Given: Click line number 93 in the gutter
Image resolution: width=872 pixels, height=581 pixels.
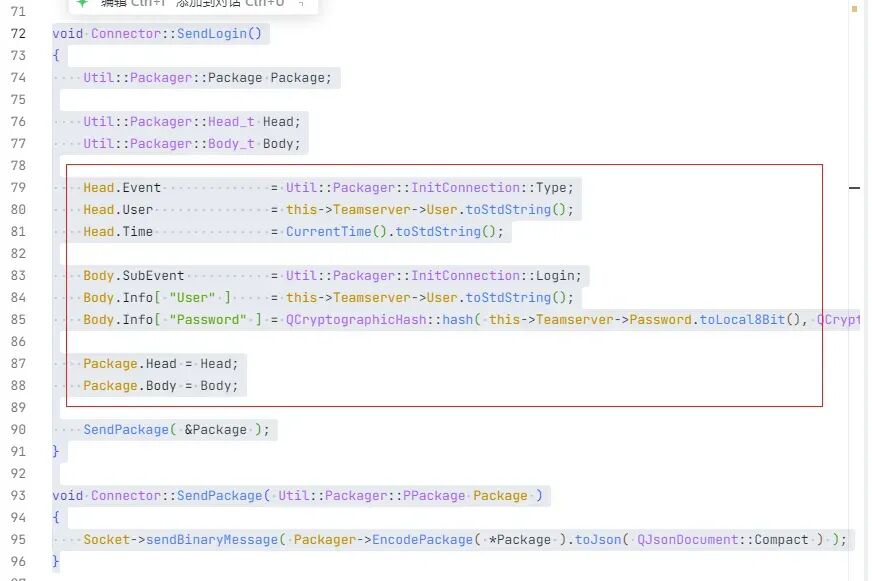Looking at the screenshot, I should (x=18, y=495).
